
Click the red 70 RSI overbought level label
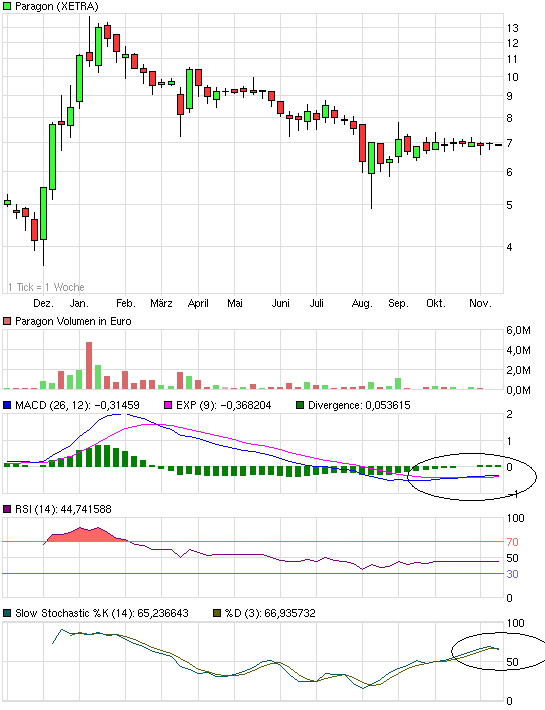(x=512, y=542)
